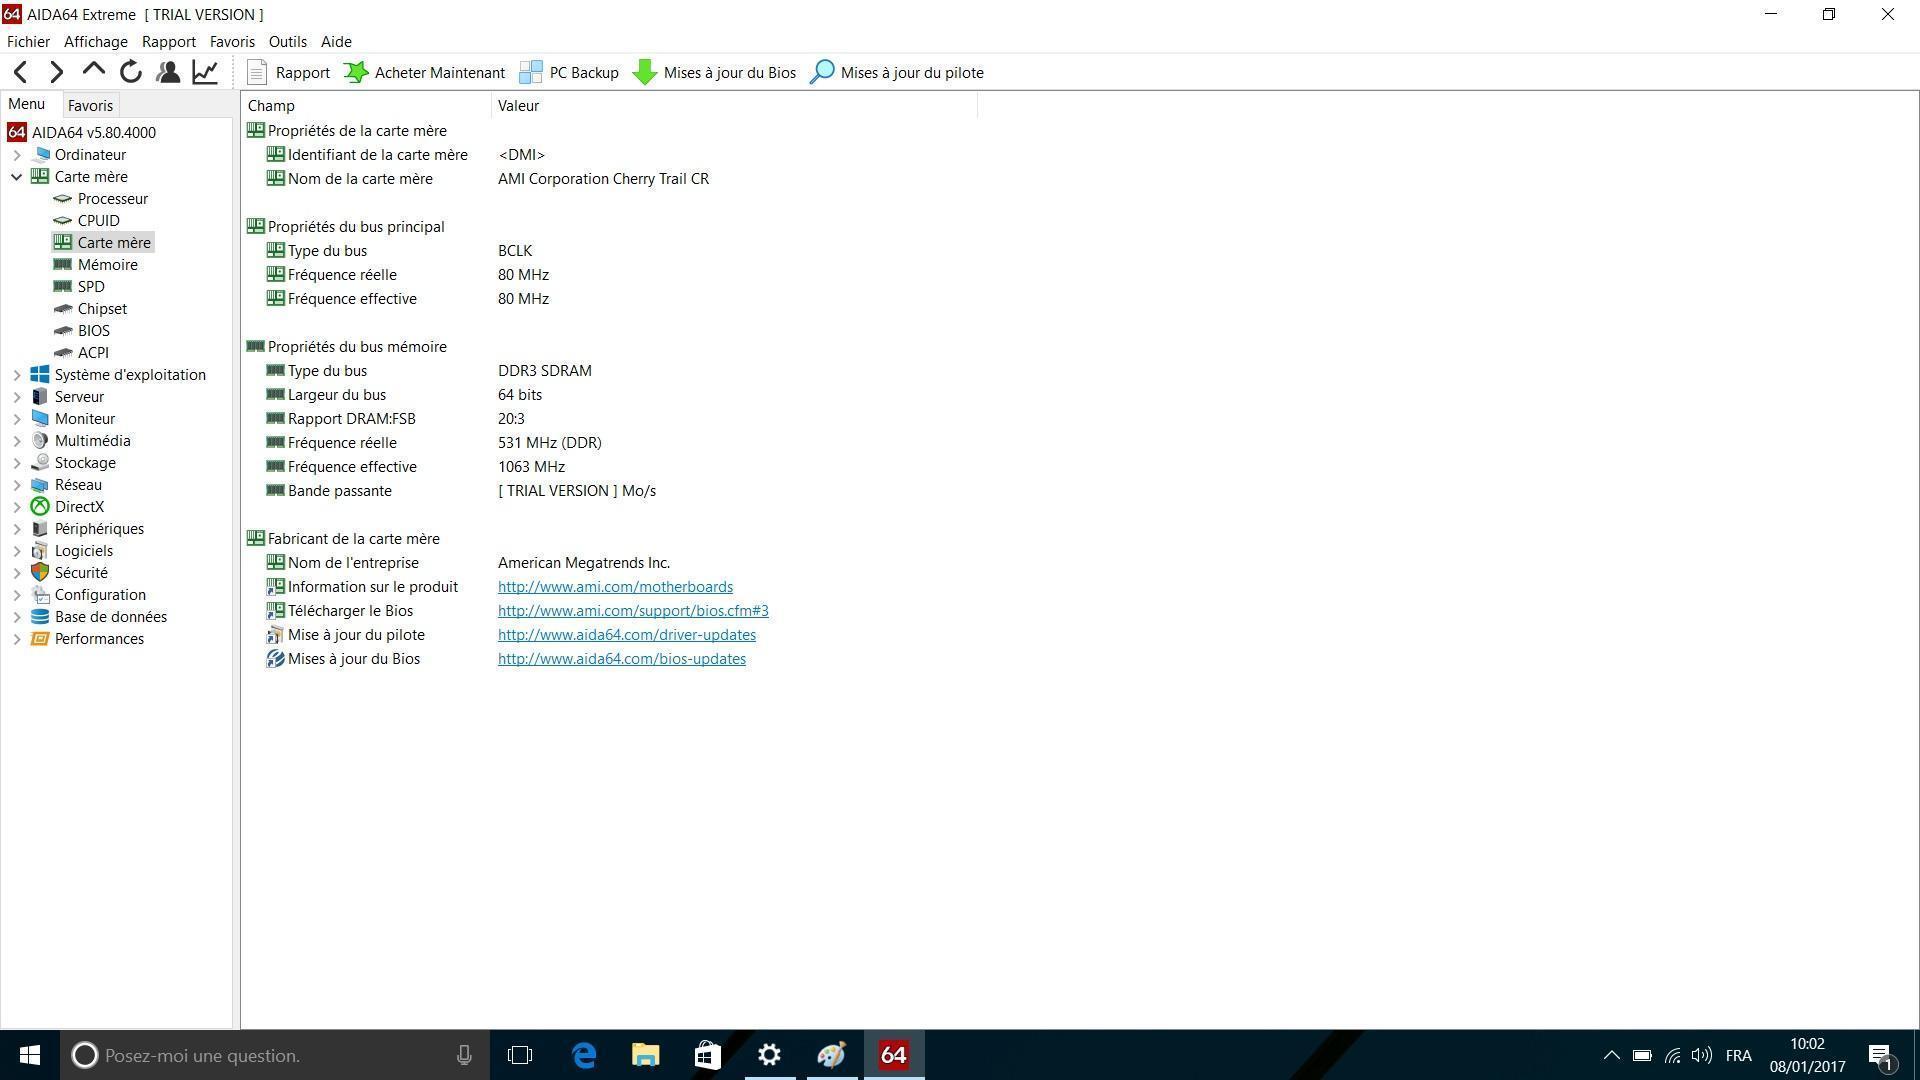The width and height of the screenshot is (1920, 1080).
Task: Click Mises à jour du pilote toolbar button
Action: coord(897,72)
